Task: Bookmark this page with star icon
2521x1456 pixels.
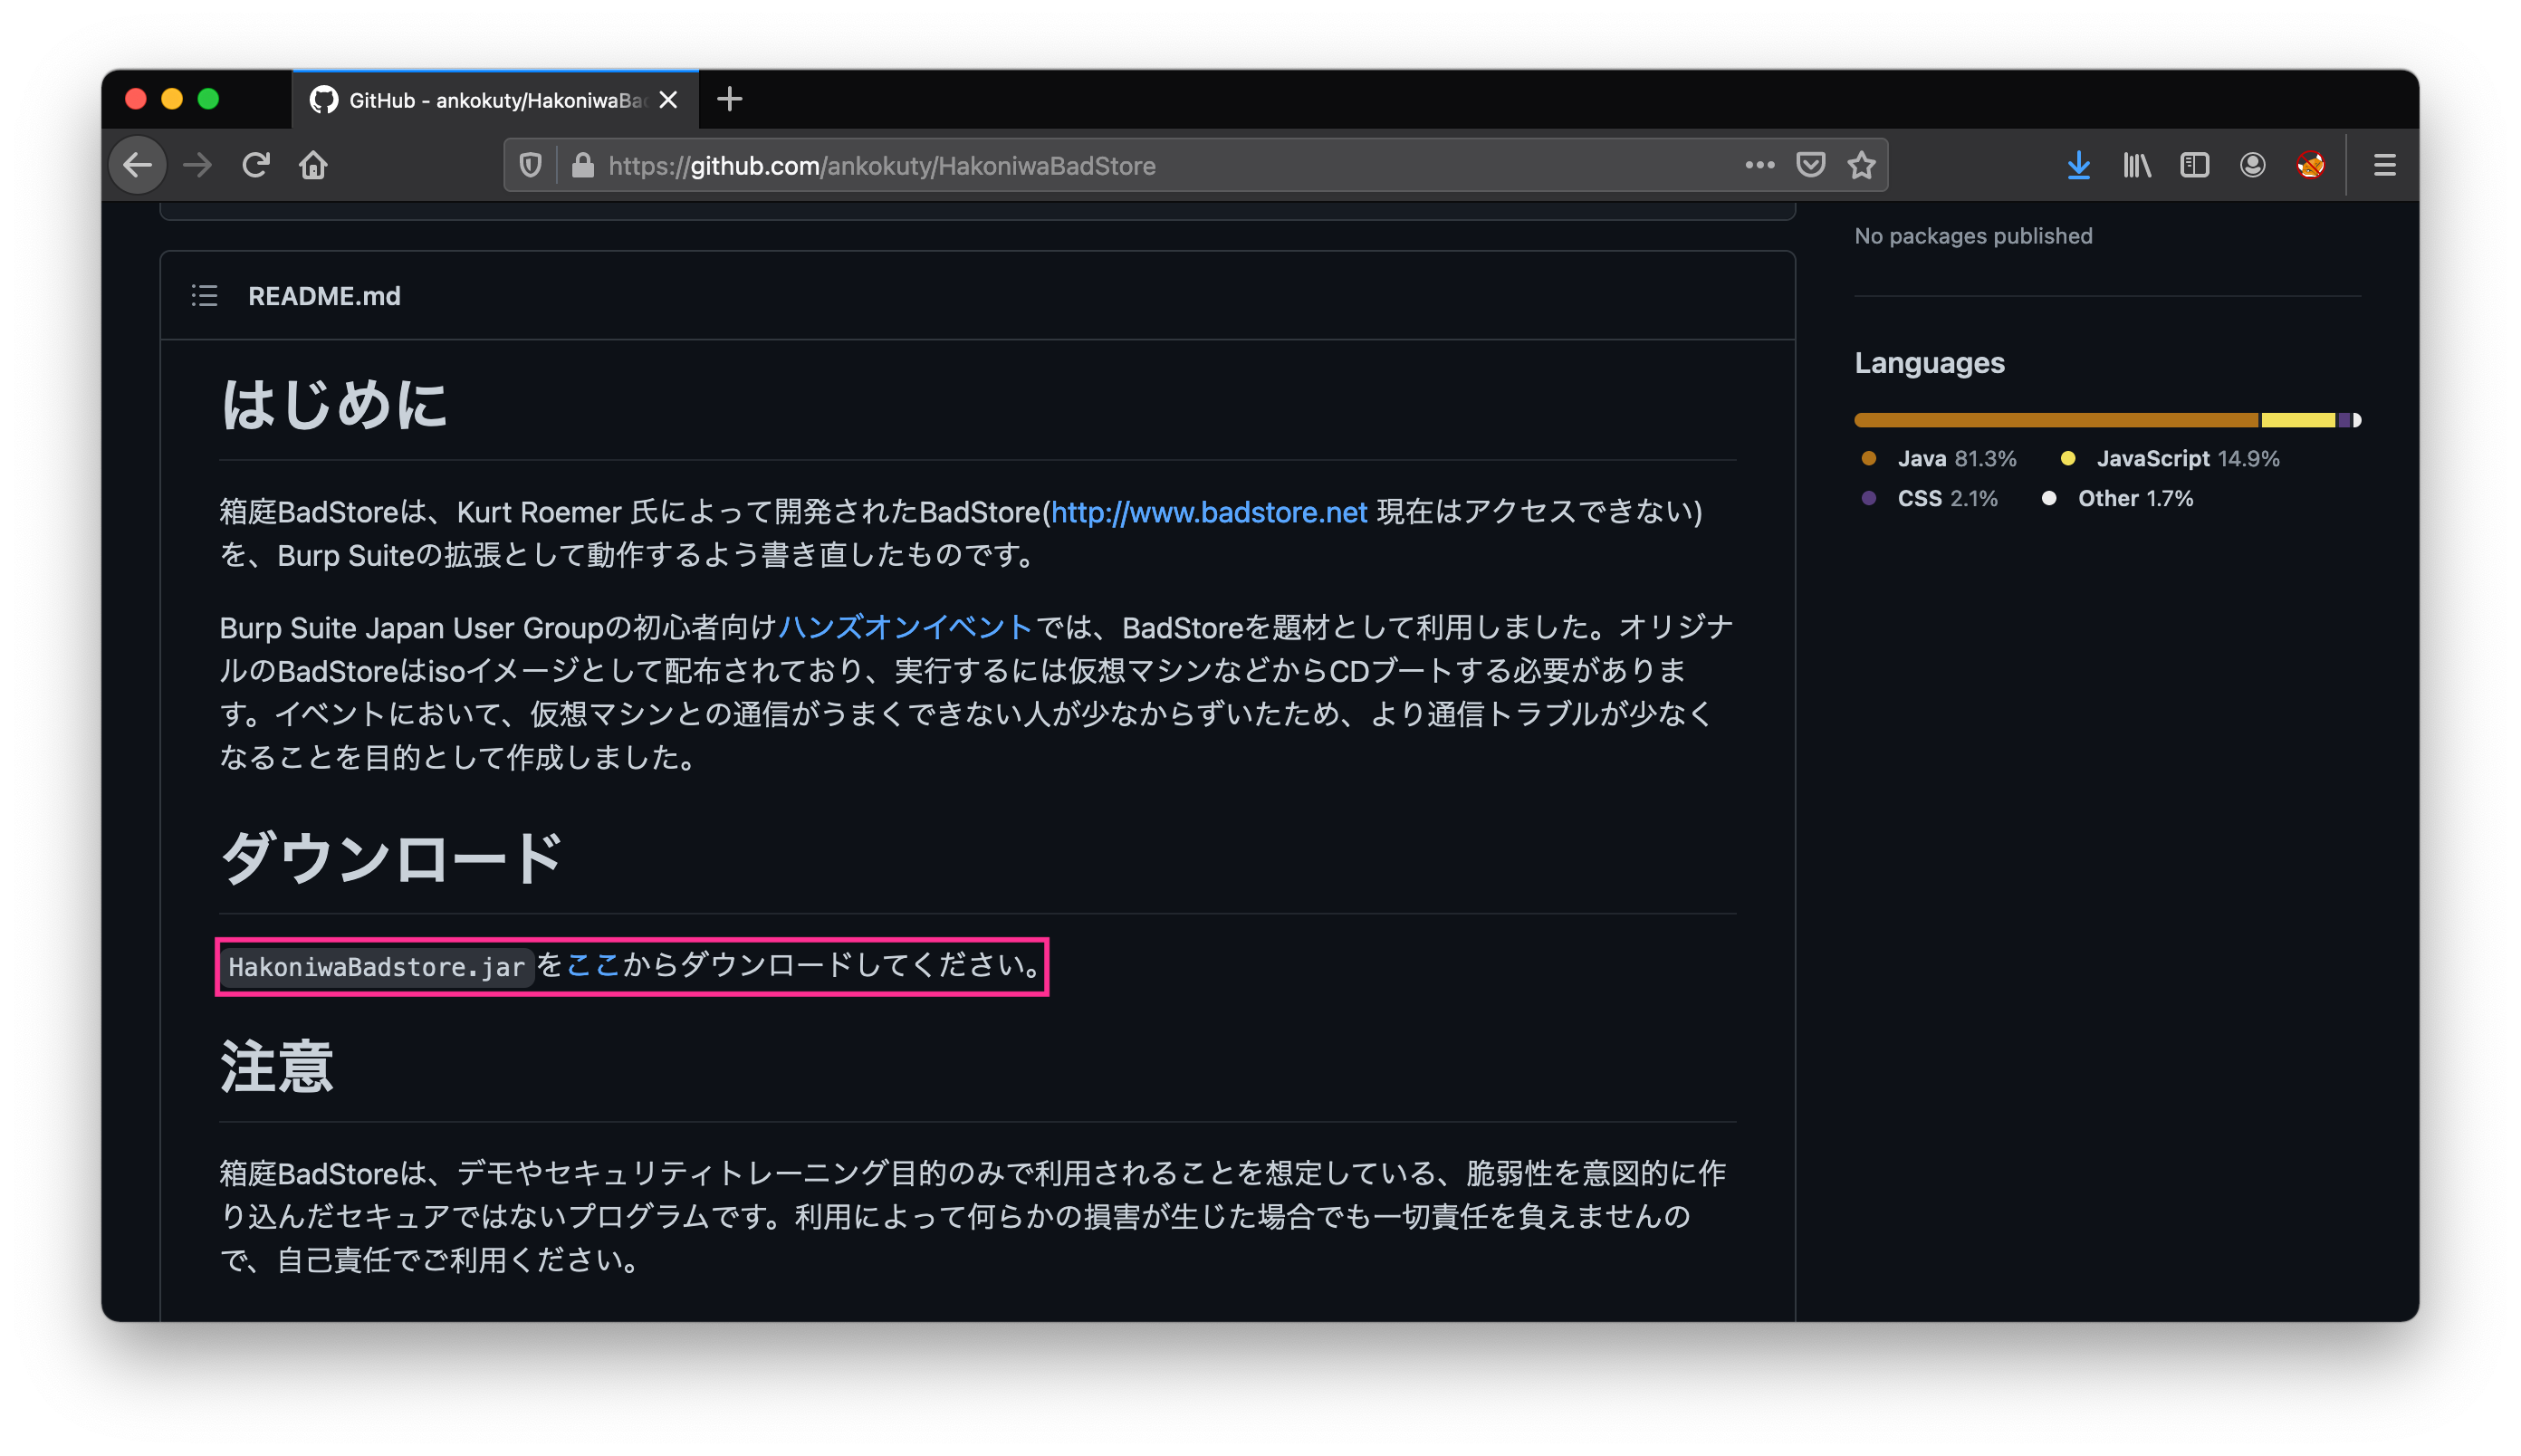Action: click(1861, 165)
